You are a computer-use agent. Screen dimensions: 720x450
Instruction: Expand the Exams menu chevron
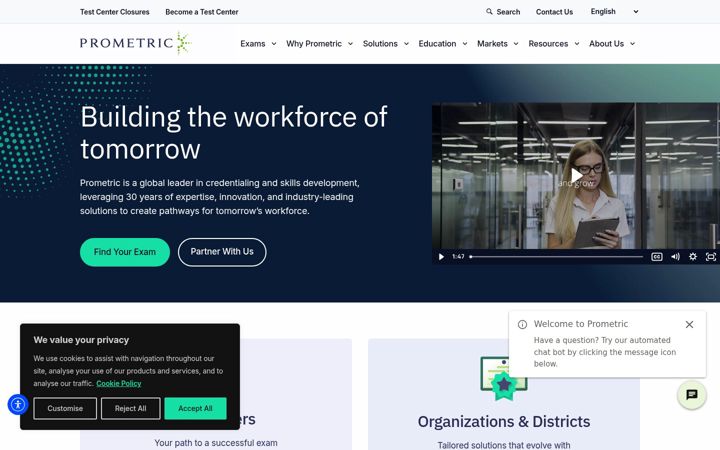coord(274,44)
